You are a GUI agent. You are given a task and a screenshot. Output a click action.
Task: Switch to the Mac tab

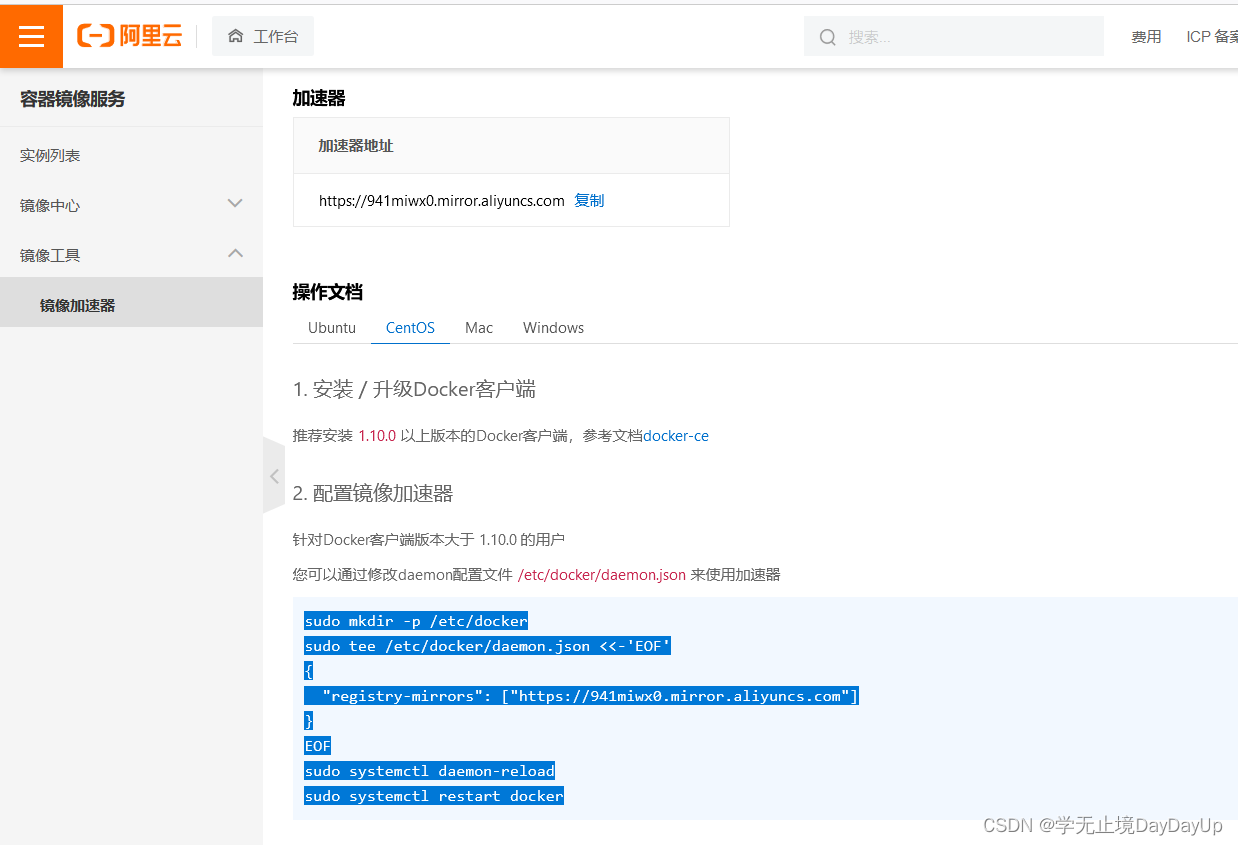click(479, 328)
